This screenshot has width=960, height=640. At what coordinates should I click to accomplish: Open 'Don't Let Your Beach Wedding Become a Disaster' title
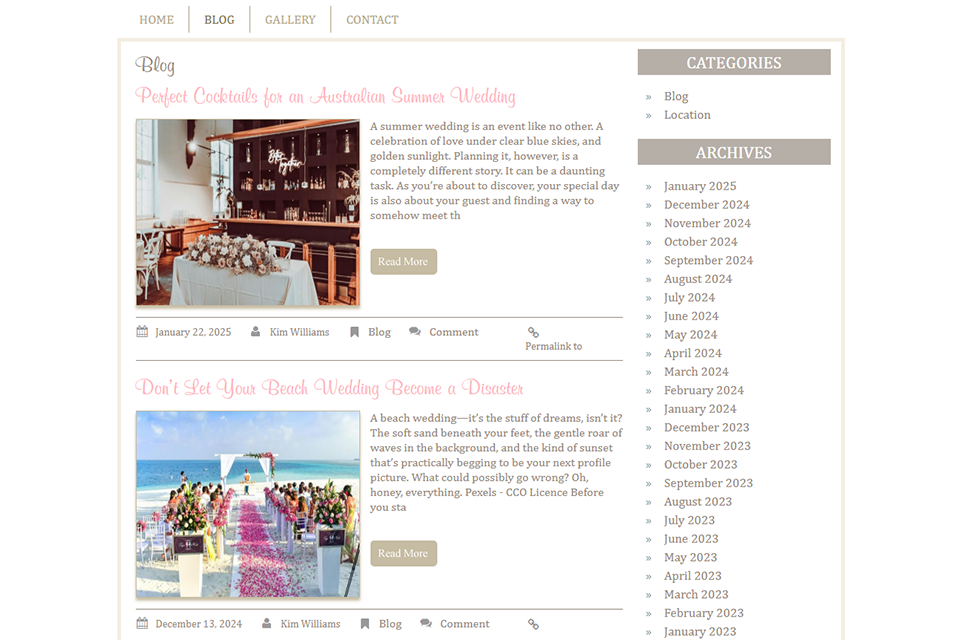[329, 388]
